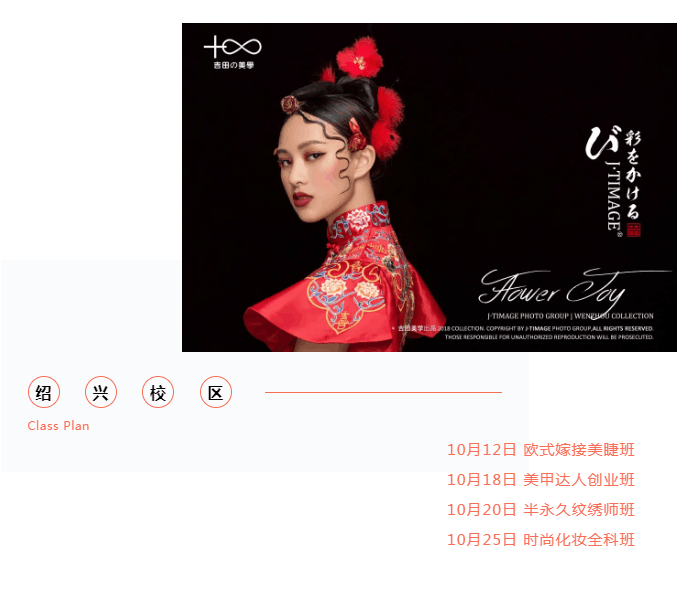
Task: Click the infinity logo on photo
Action: click(232, 47)
